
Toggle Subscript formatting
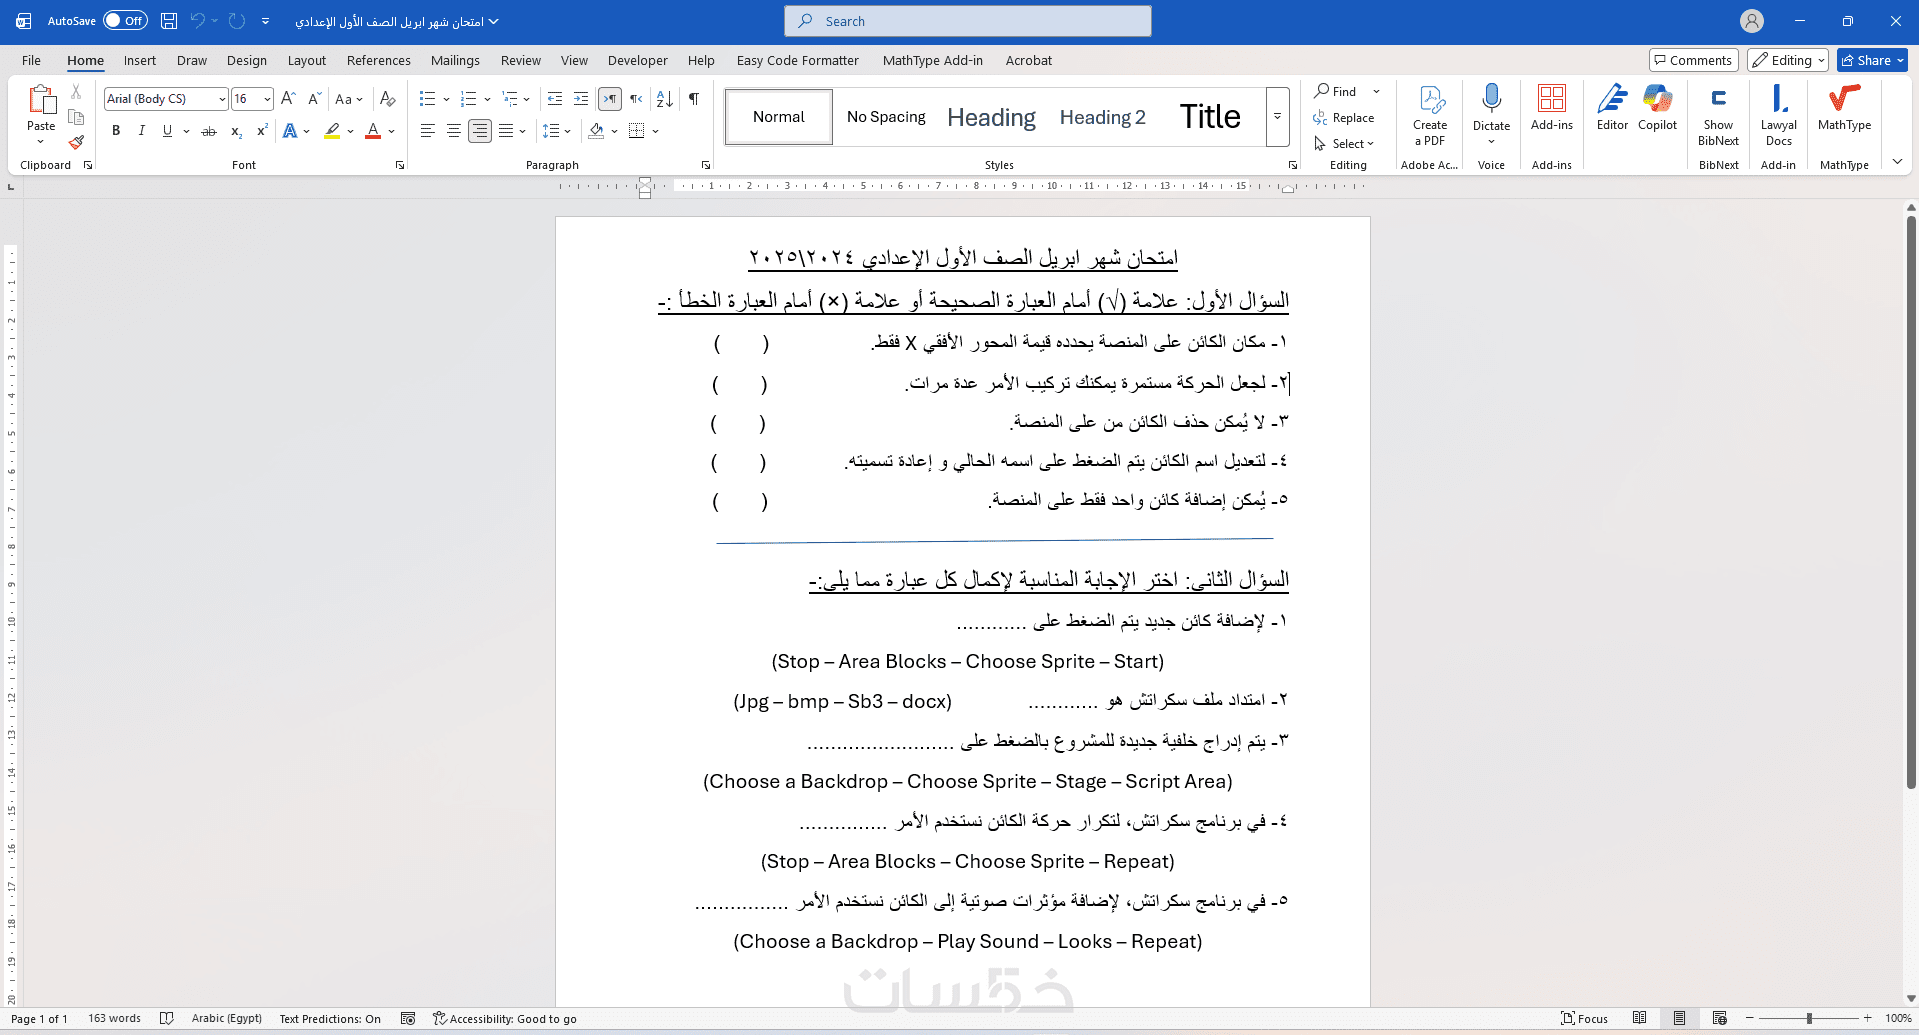[x=236, y=131]
